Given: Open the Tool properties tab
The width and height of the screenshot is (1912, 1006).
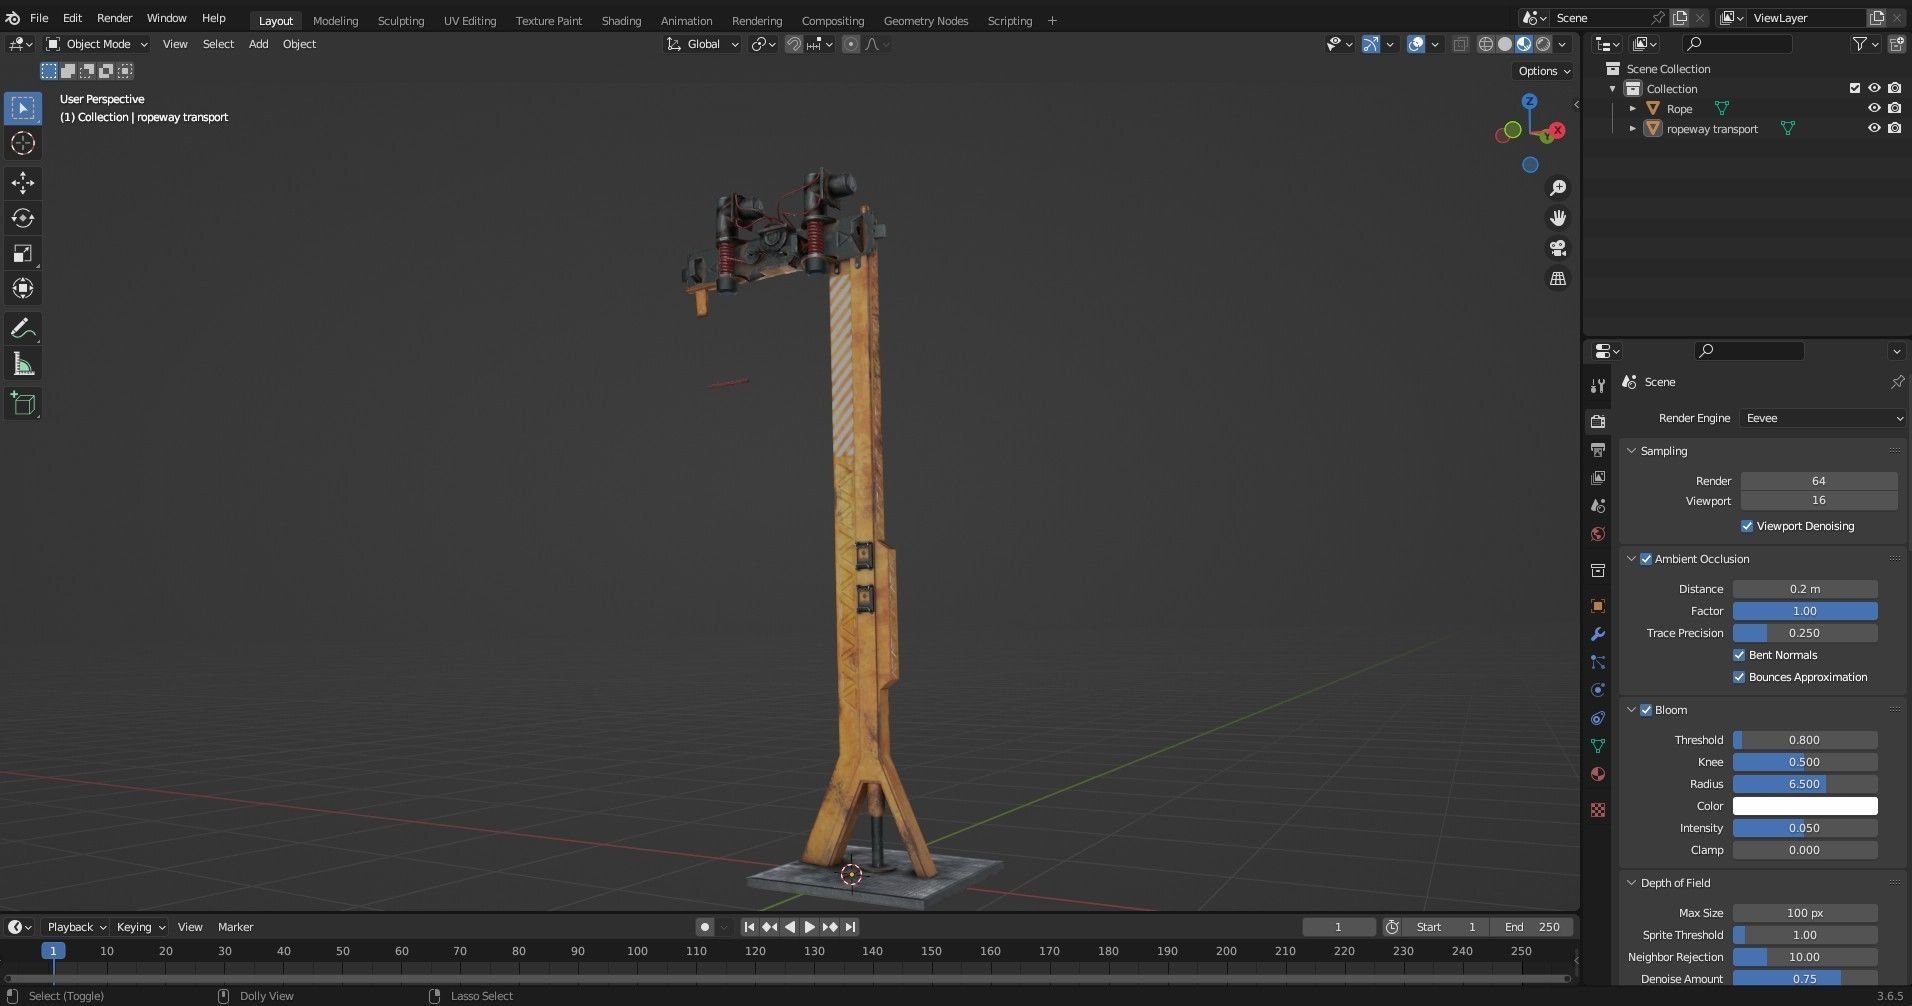Looking at the screenshot, I should click(x=1598, y=386).
